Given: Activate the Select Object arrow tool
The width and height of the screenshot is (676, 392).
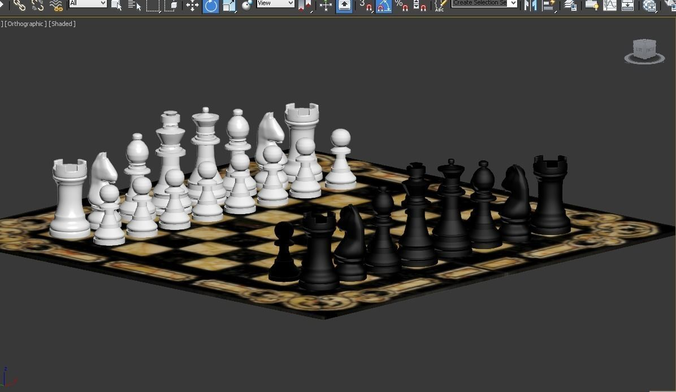Looking at the screenshot, I should point(116,6).
